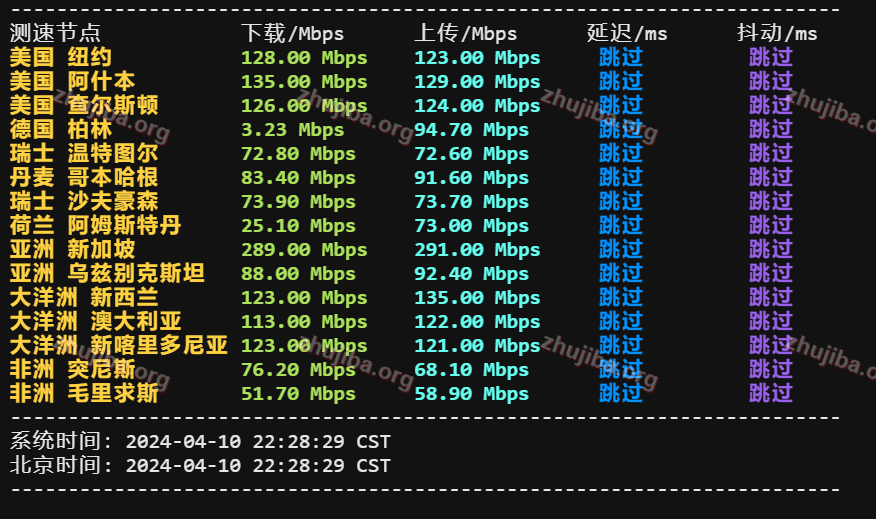Click 135.00 Mbps download for 阿什本
The height and width of the screenshot is (519, 876).
point(304,82)
